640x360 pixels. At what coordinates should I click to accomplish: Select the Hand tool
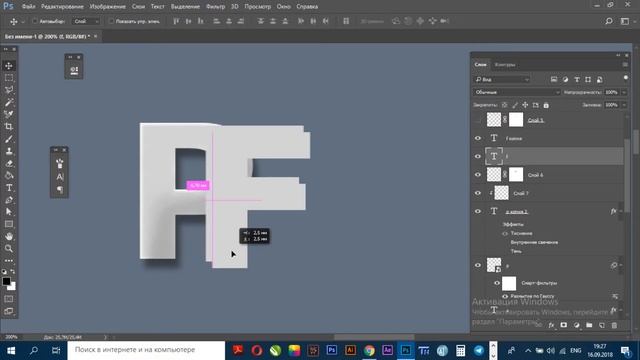point(9,236)
